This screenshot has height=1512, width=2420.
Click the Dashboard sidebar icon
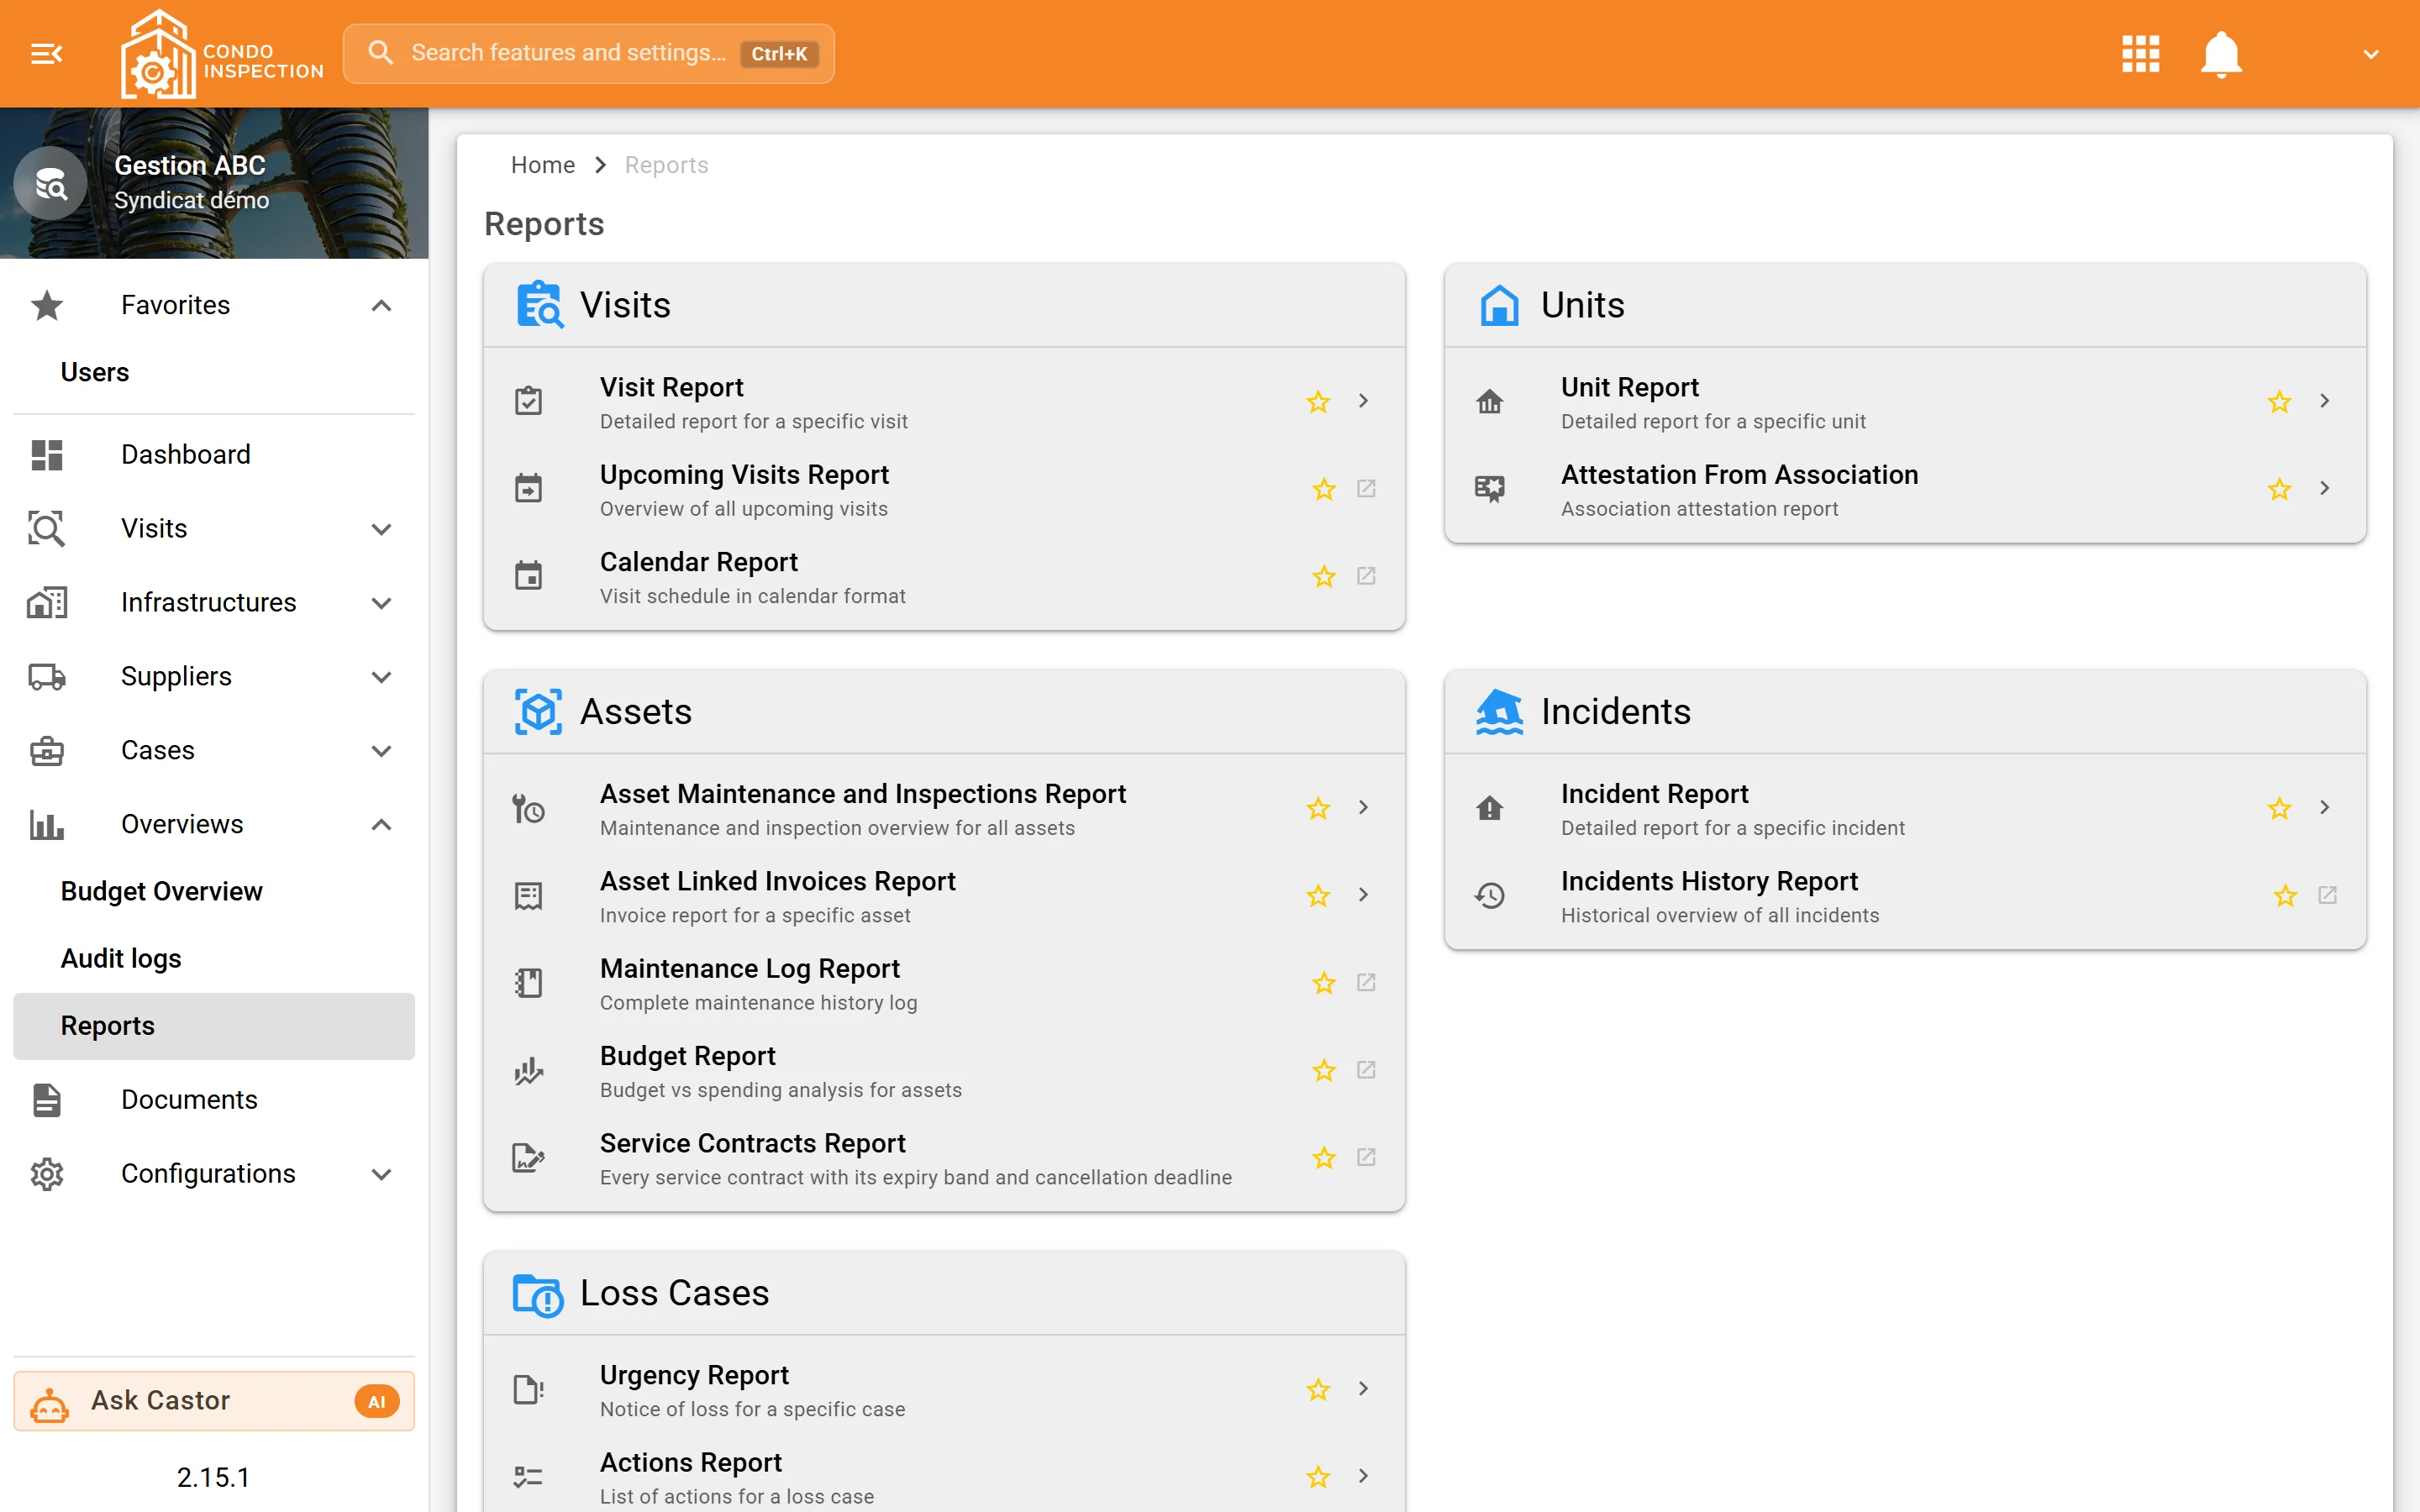(47, 454)
